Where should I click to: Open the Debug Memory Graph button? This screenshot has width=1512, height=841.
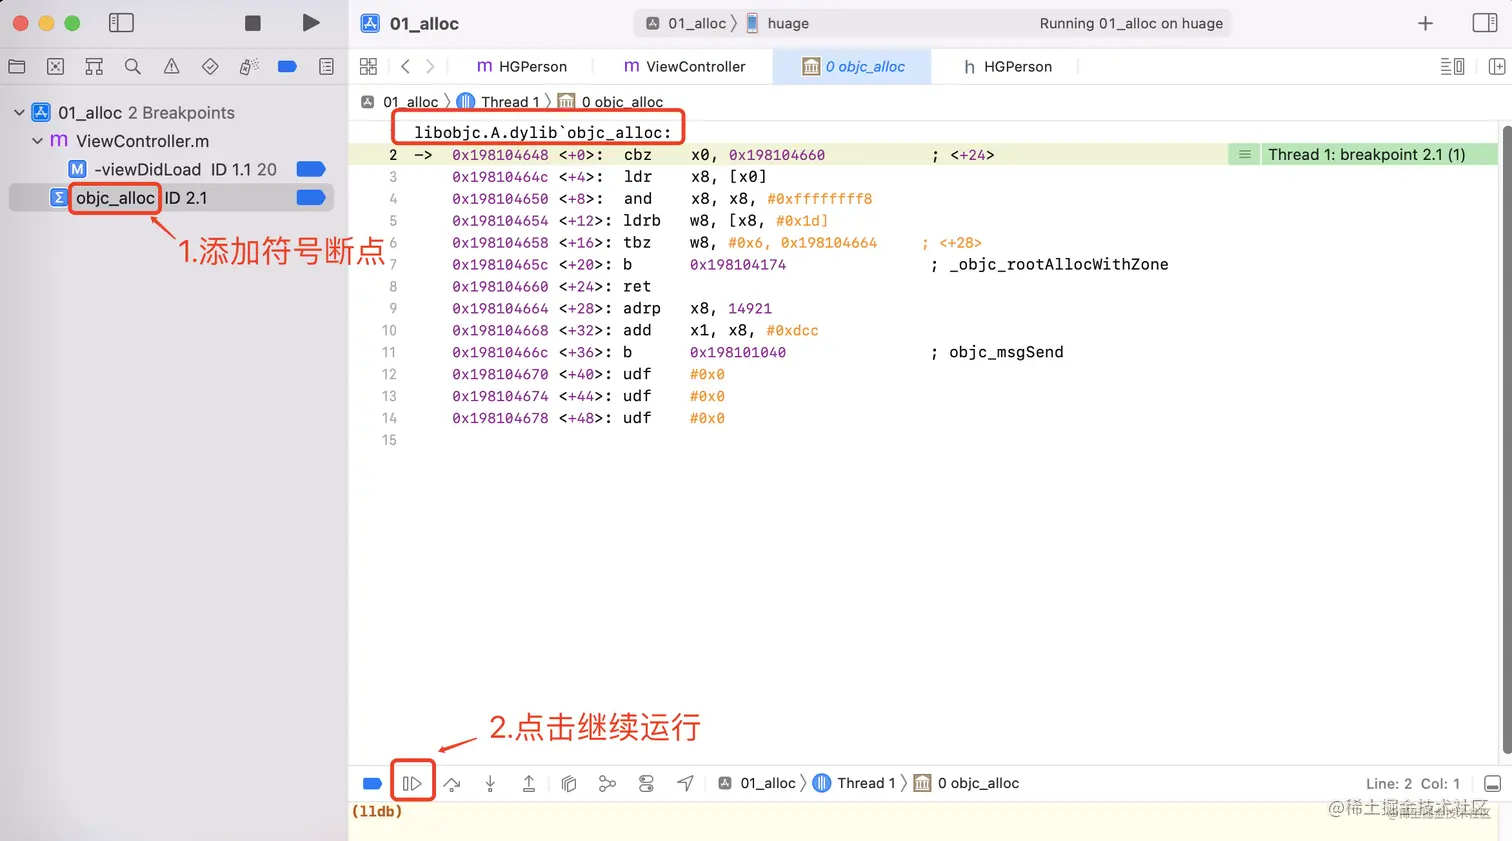pos(607,783)
